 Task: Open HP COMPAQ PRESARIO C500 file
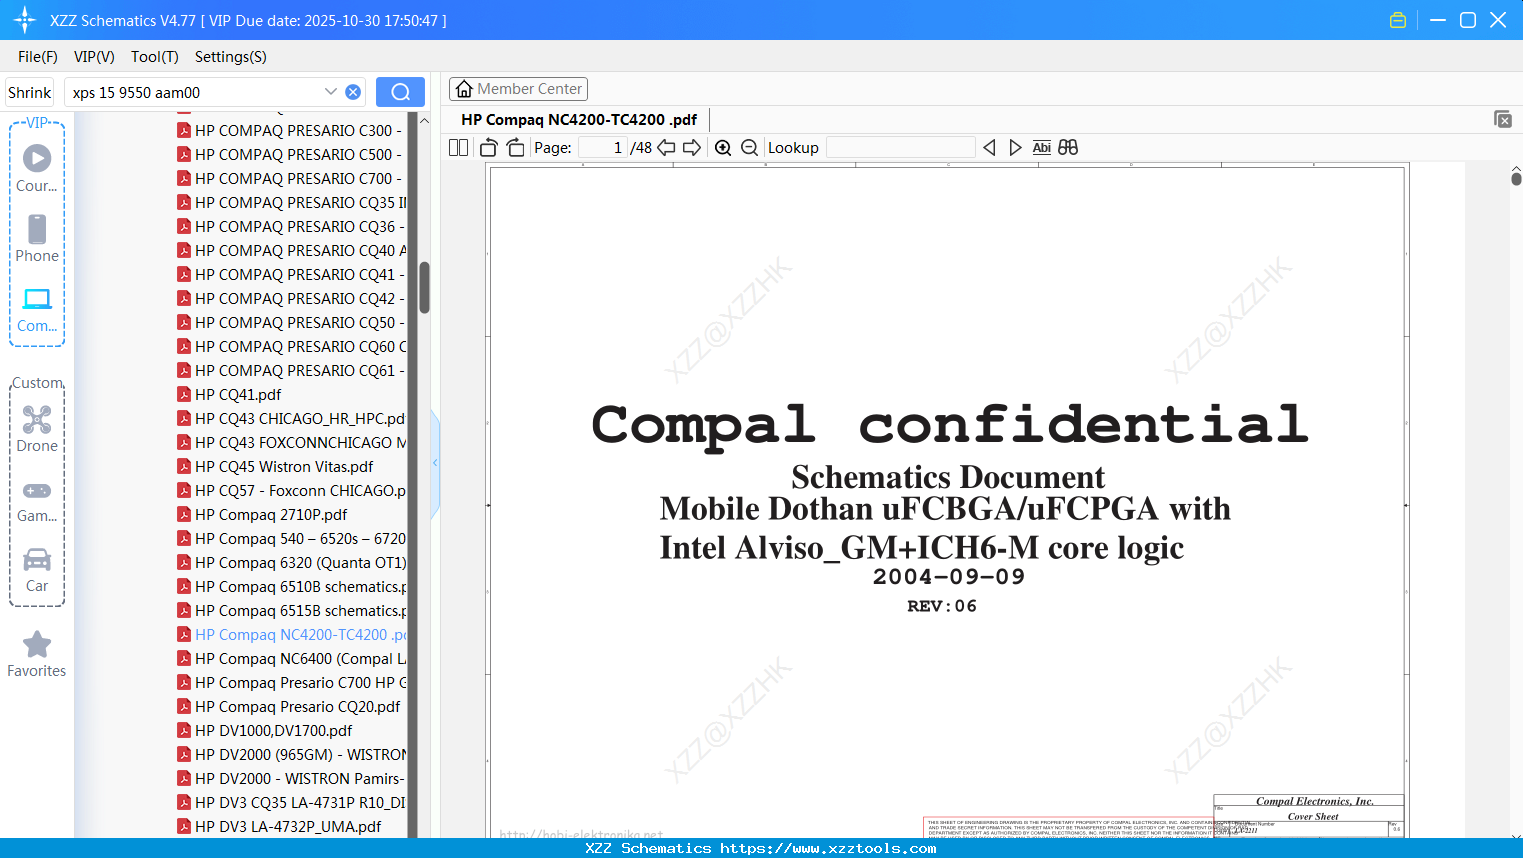291,154
